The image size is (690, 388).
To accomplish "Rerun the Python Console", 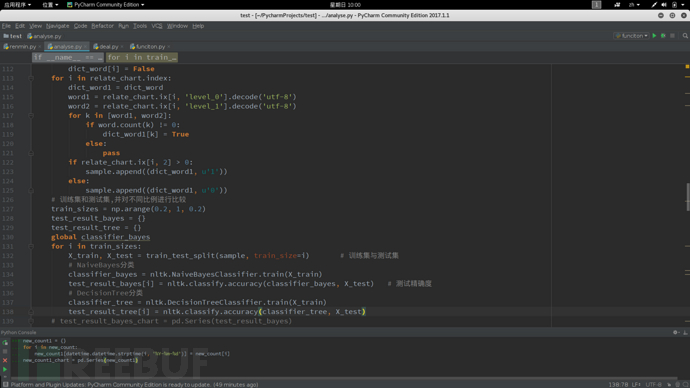I will [x=5, y=342].
